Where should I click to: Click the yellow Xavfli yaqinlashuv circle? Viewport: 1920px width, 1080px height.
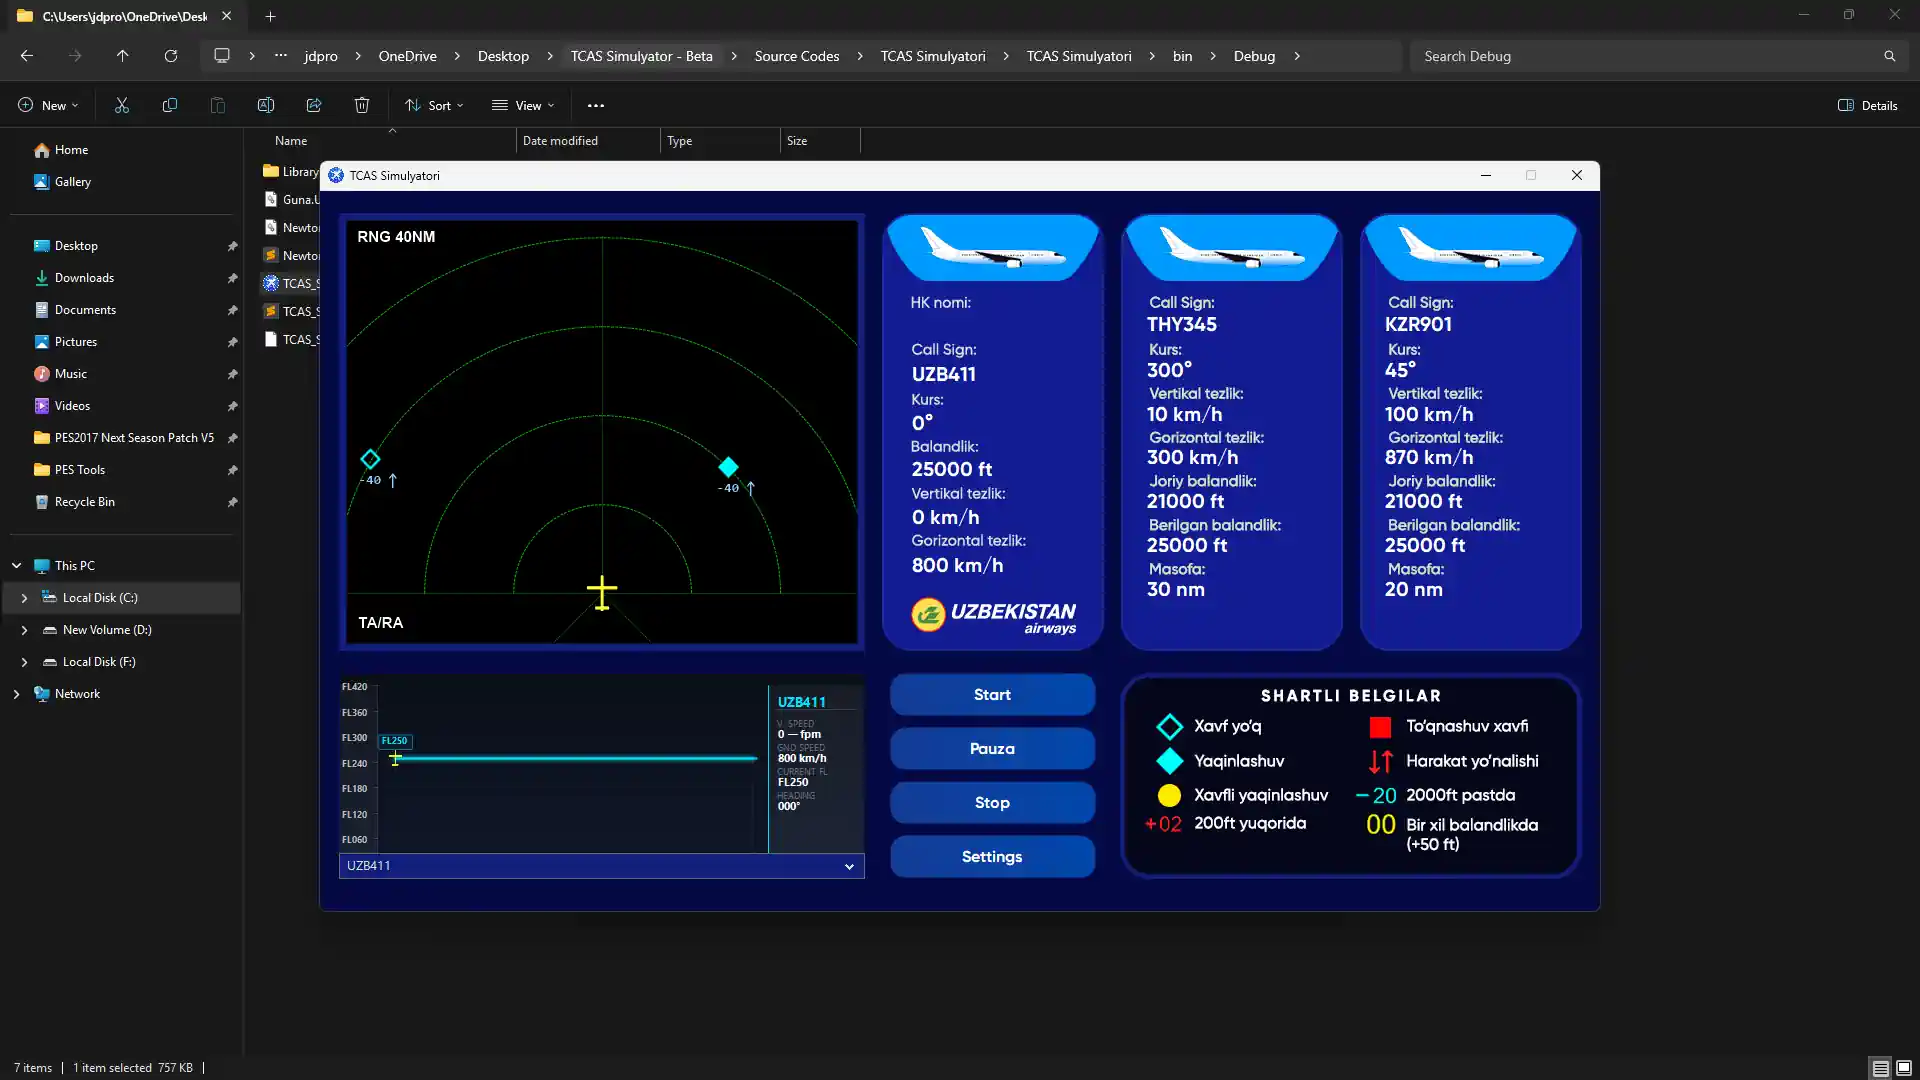click(1169, 795)
